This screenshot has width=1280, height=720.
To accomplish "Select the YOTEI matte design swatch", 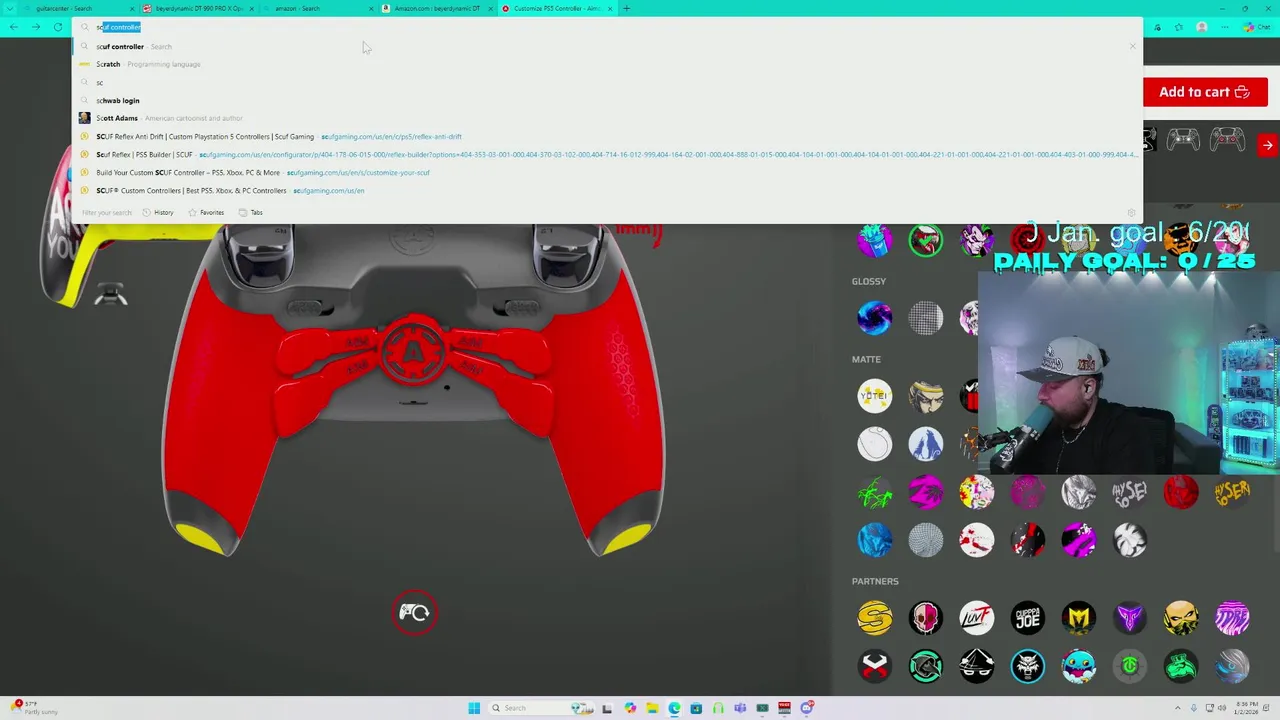I will click(874, 396).
